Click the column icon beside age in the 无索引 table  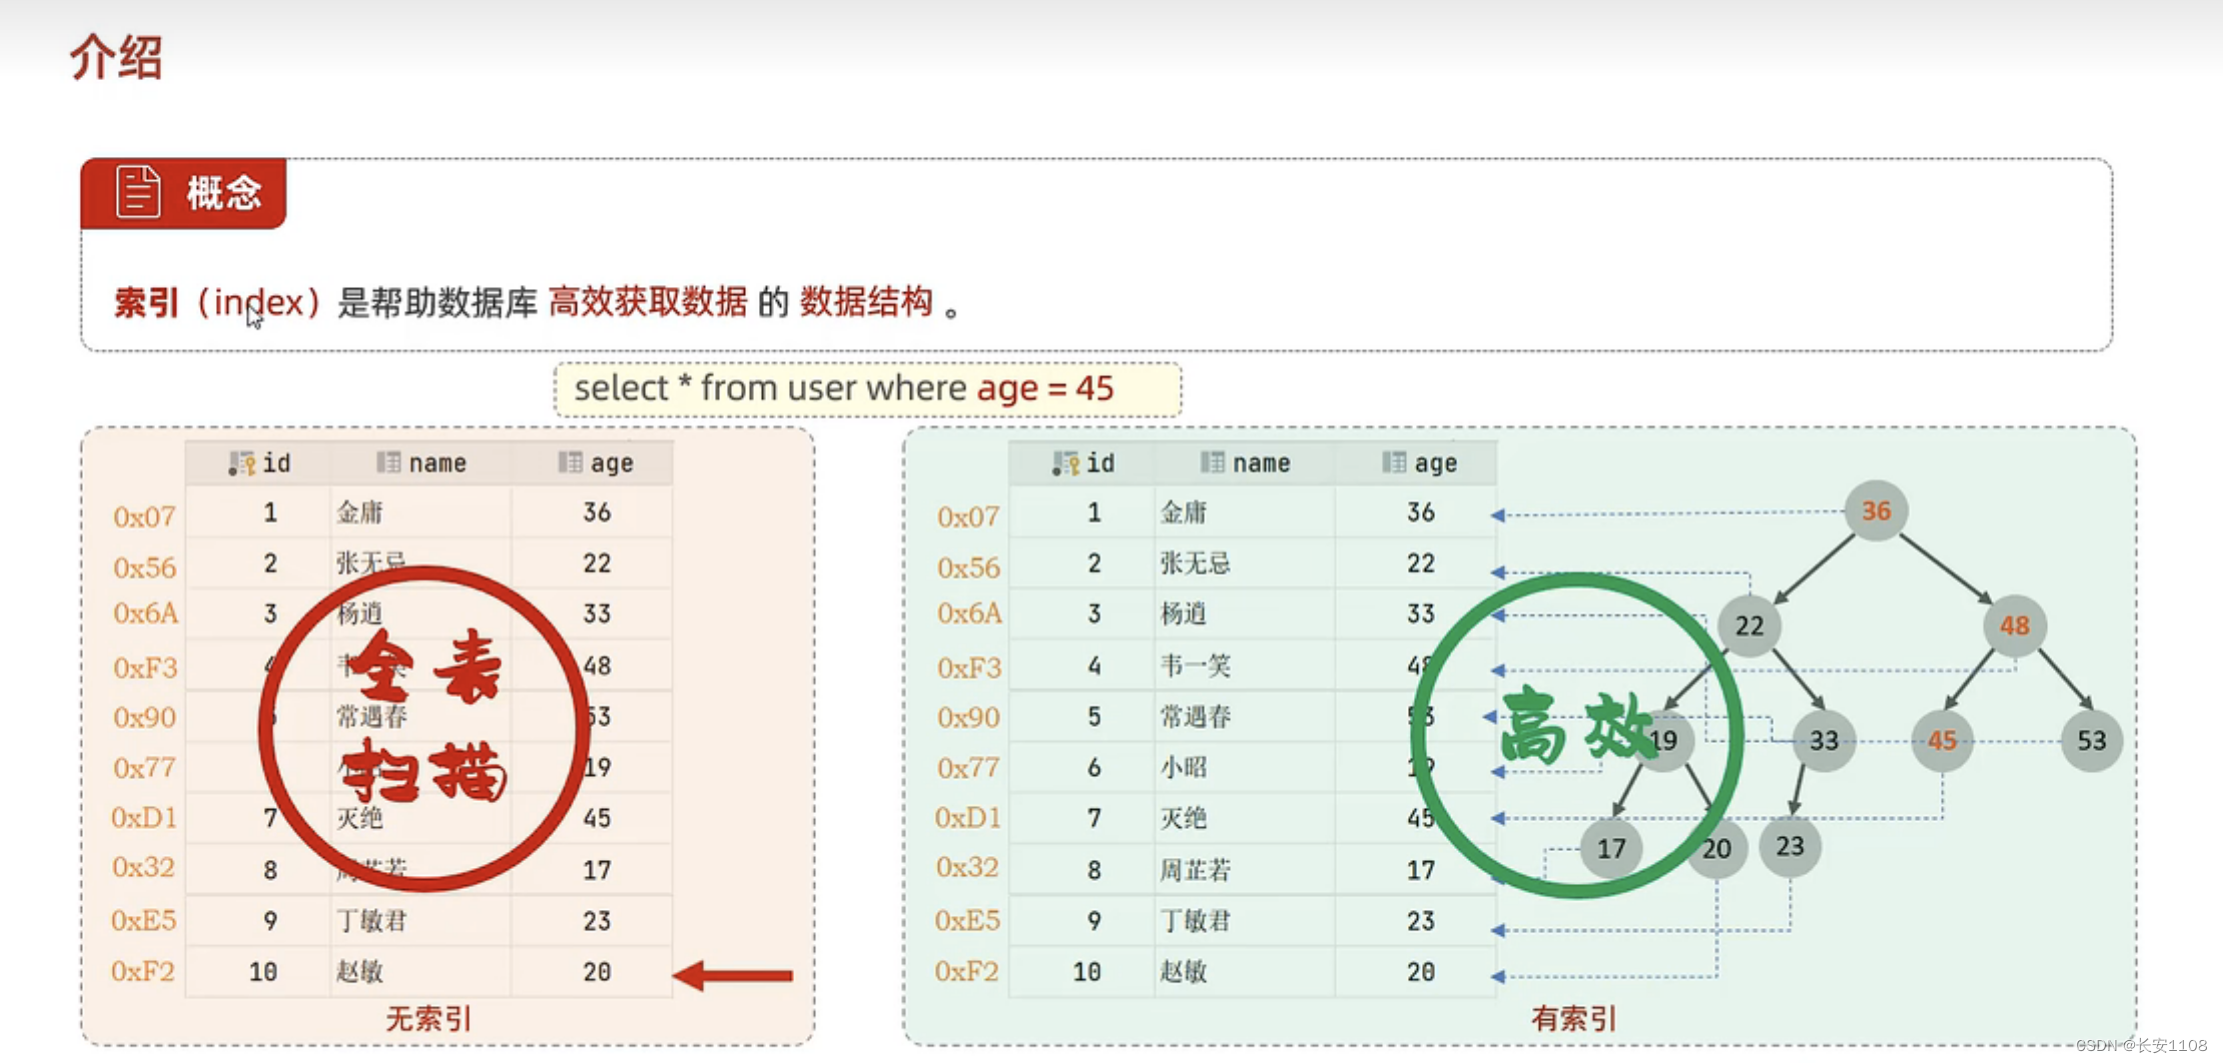(x=570, y=462)
